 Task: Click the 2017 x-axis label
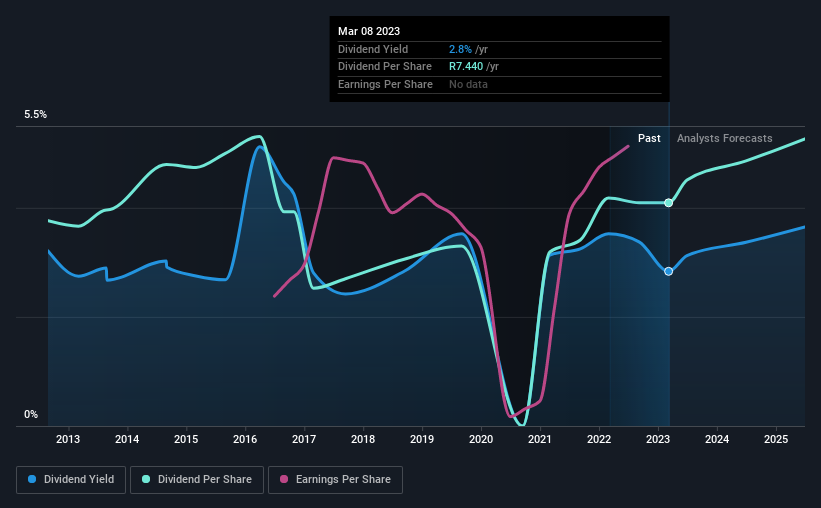coord(304,439)
